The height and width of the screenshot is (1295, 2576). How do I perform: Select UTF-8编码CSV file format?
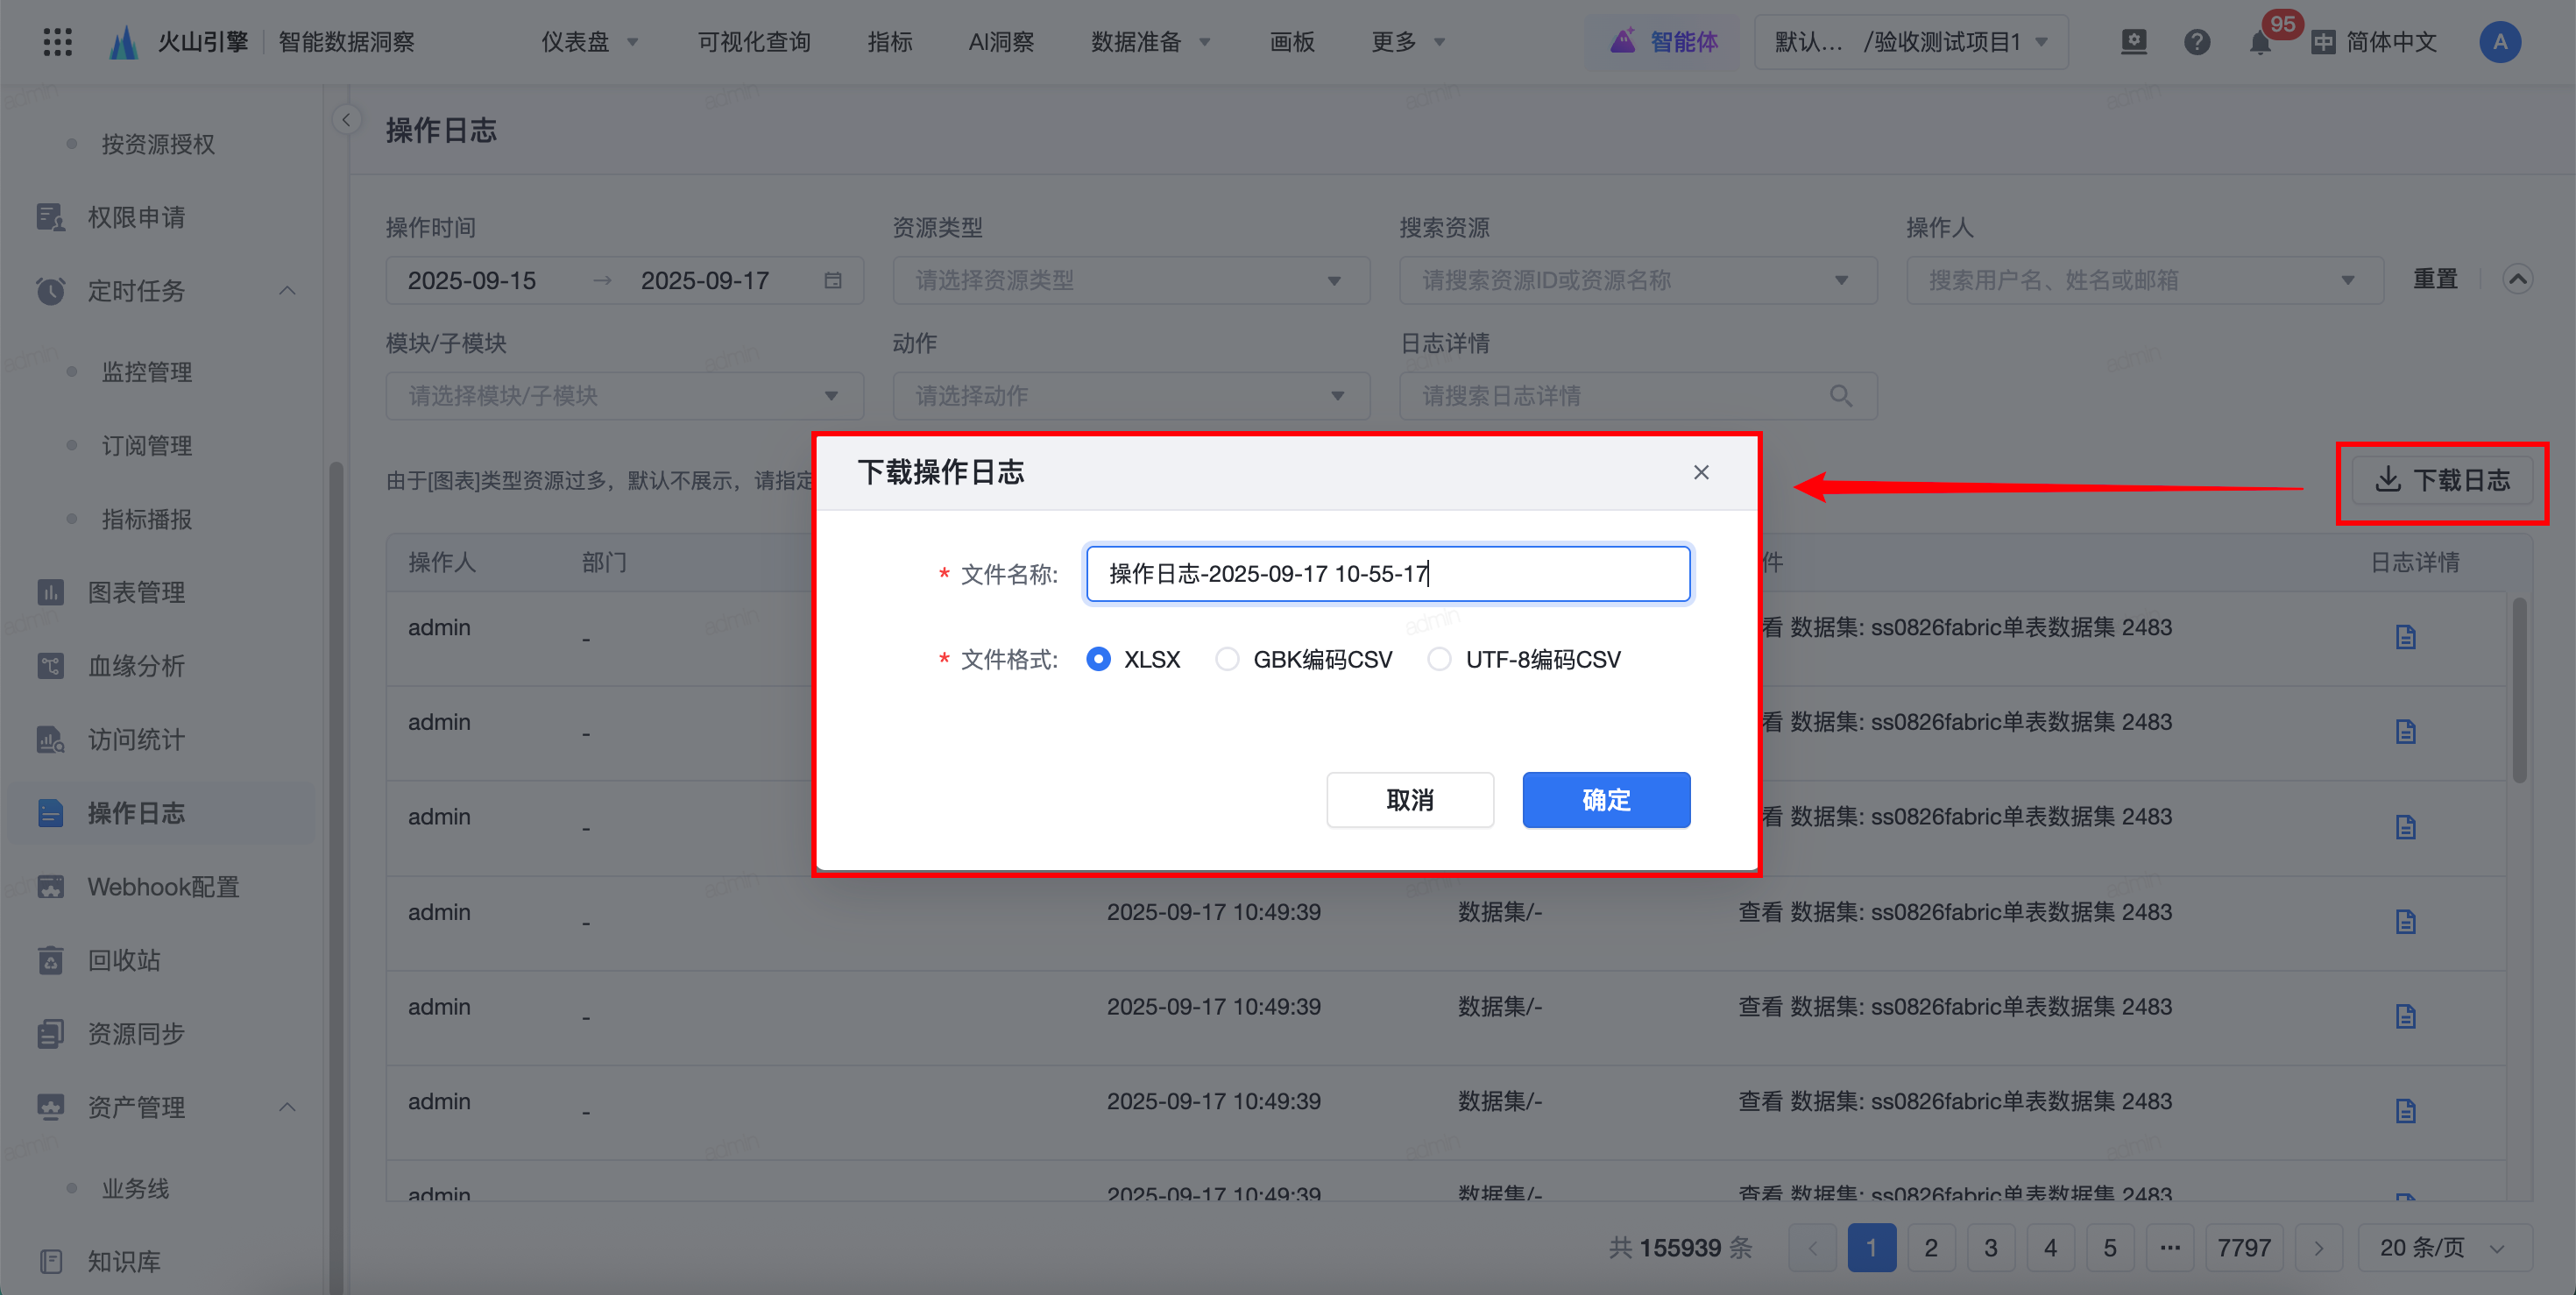(x=1439, y=660)
